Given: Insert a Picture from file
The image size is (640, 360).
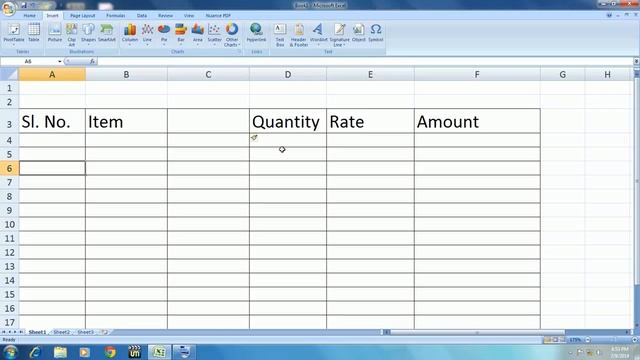Looking at the screenshot, I should (55, 33).
